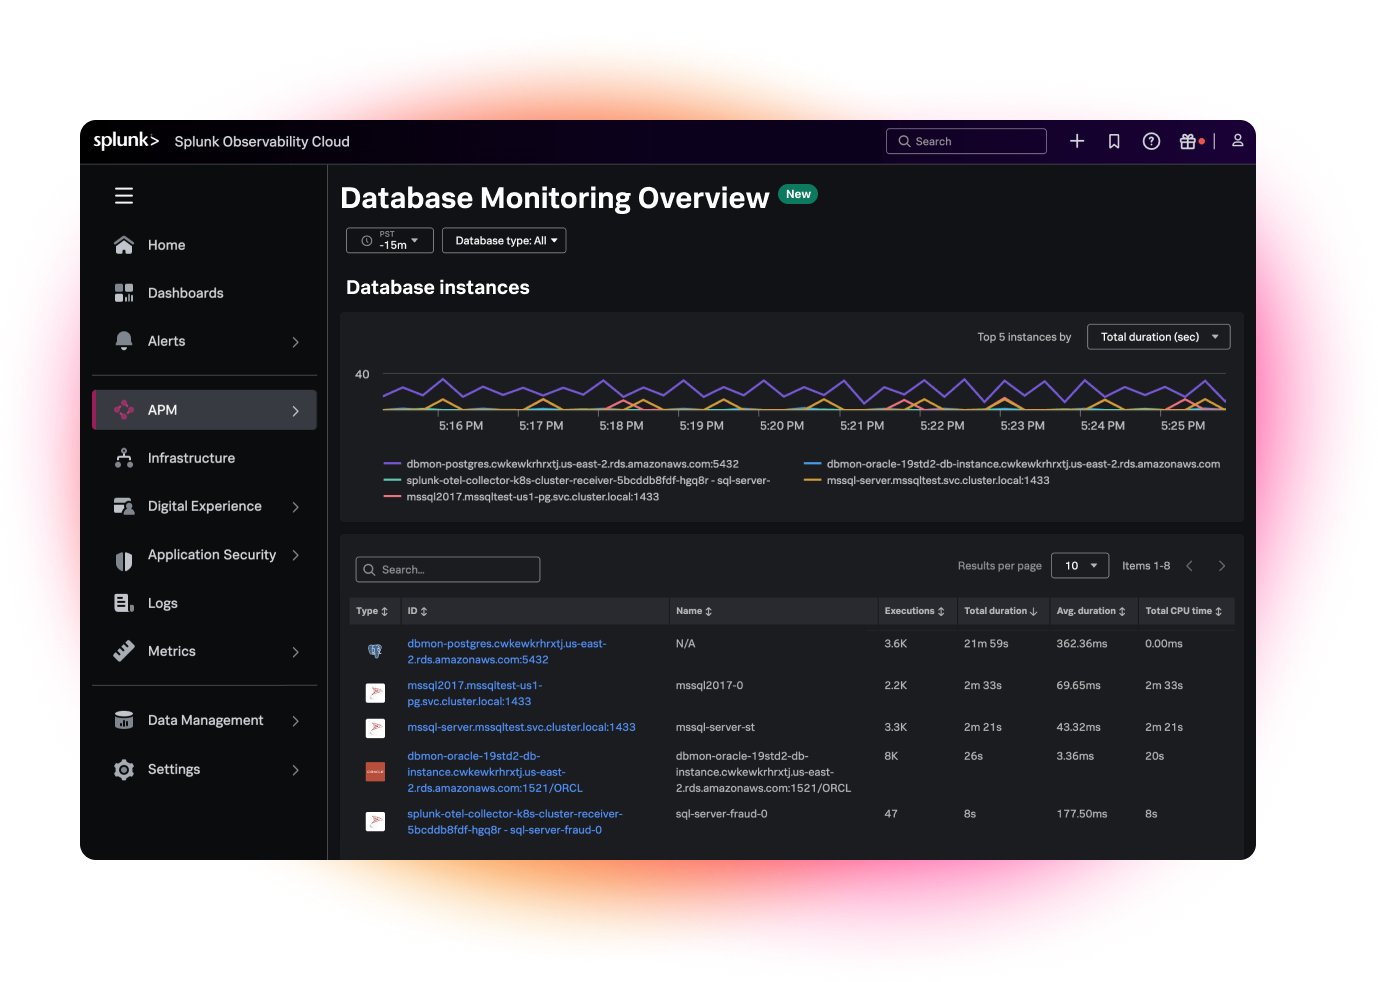Click the help question mark icon
Screen dimensions: 1378x982
coord(1151,141)
